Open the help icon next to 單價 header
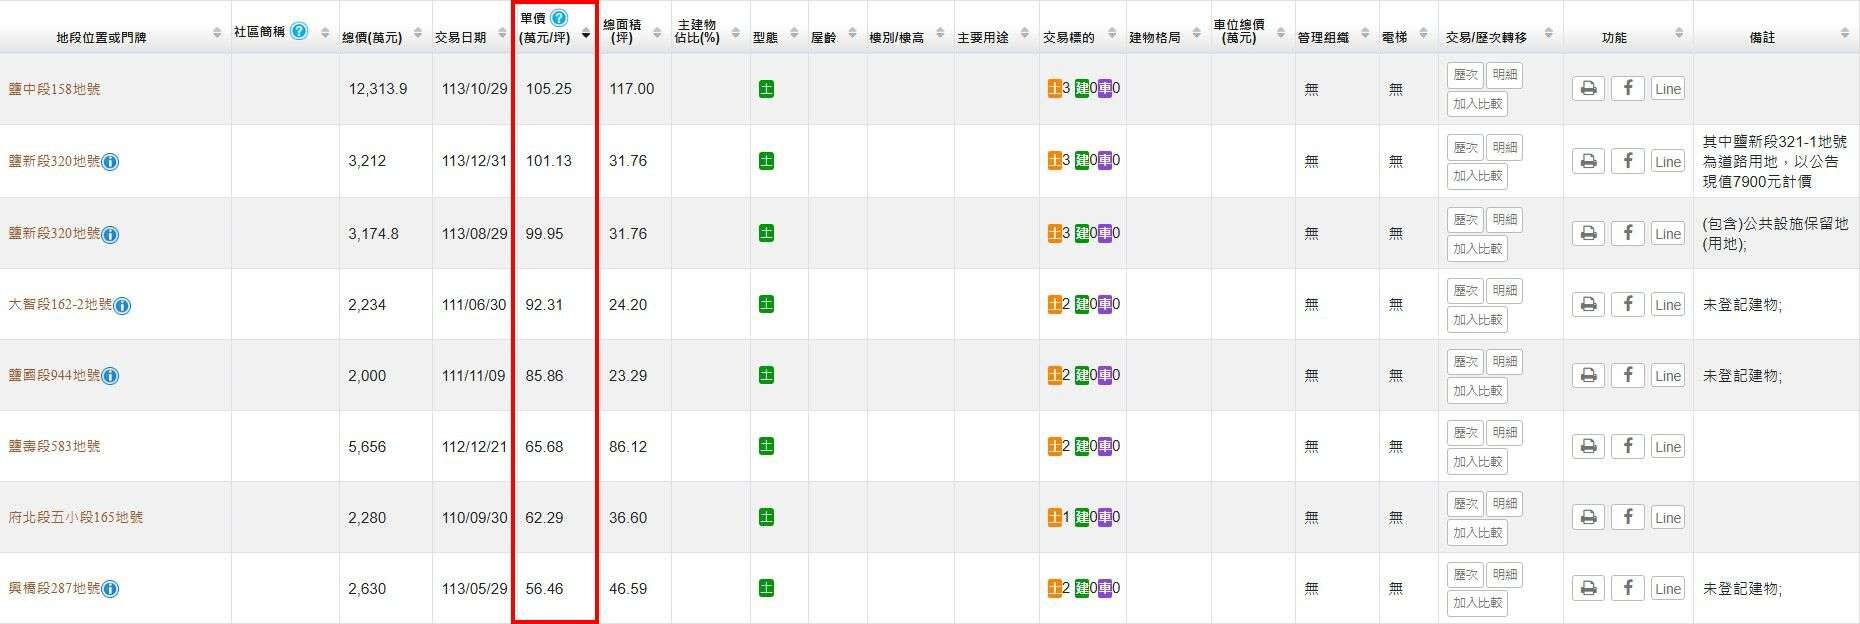 [559, 18]
